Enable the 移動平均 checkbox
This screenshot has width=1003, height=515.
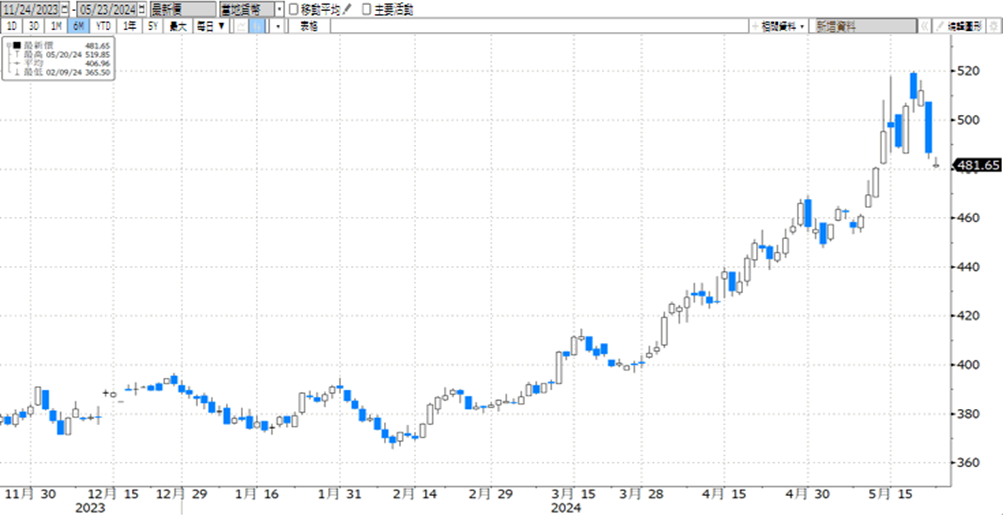point(293,10)
